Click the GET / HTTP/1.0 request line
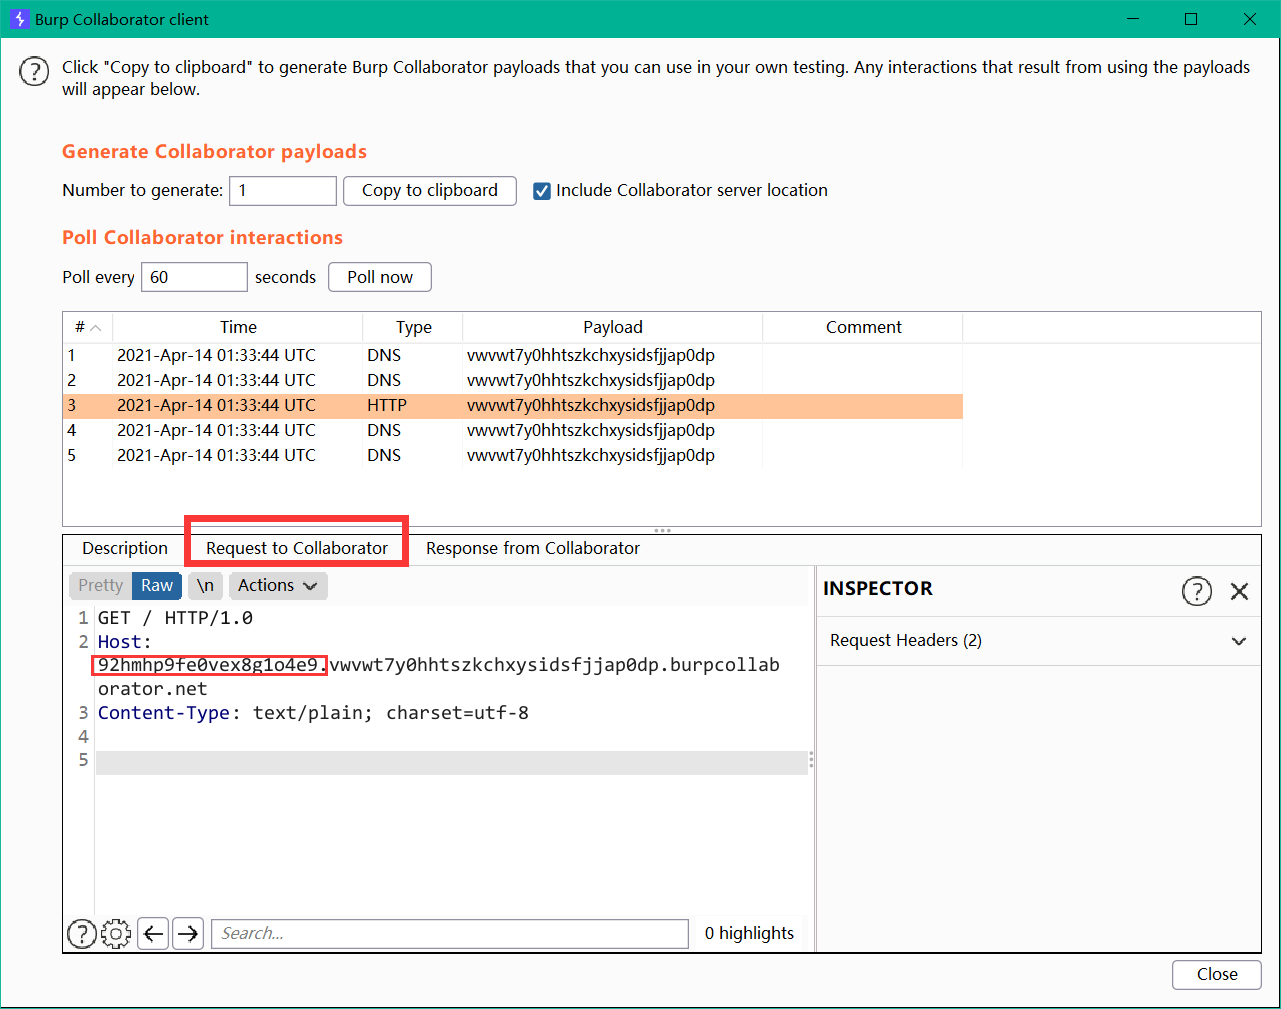The image size is (1281, 1009). 175,618
